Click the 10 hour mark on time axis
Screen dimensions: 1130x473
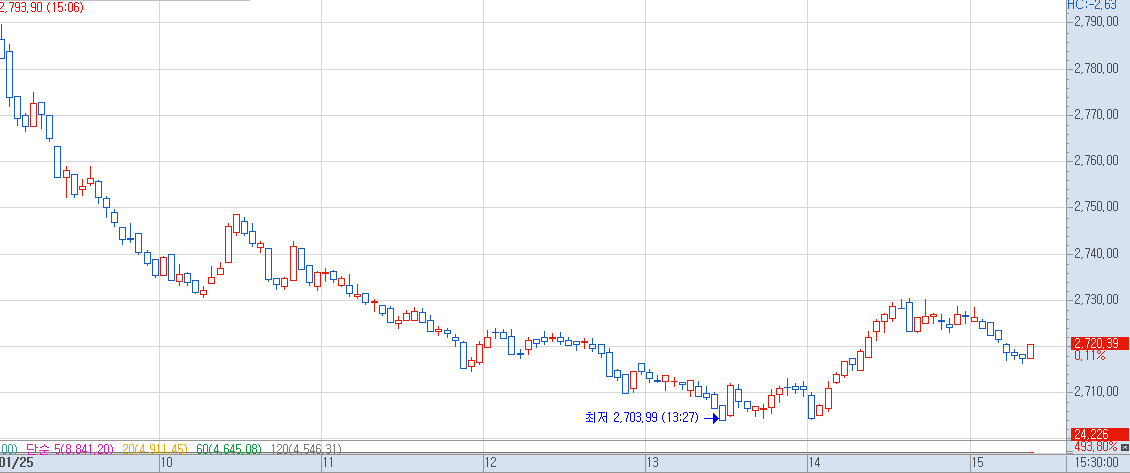pos(166,462)
